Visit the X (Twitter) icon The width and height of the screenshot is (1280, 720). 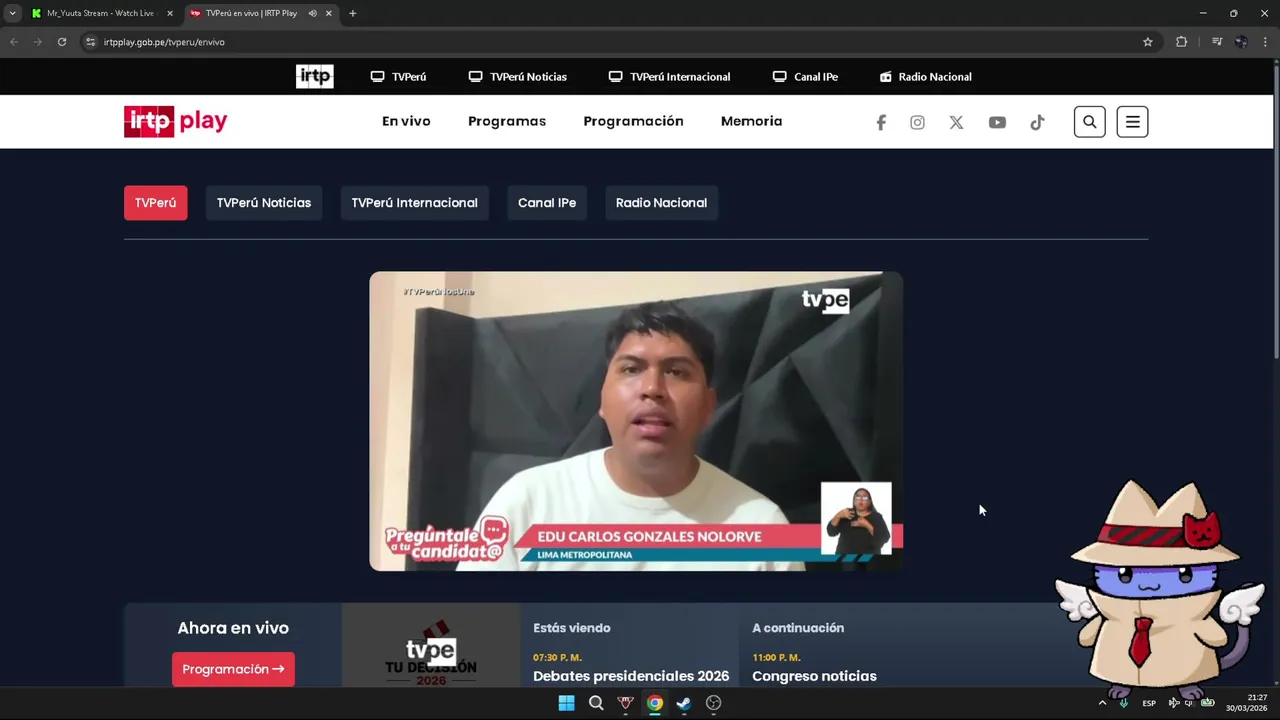(956, 122)
